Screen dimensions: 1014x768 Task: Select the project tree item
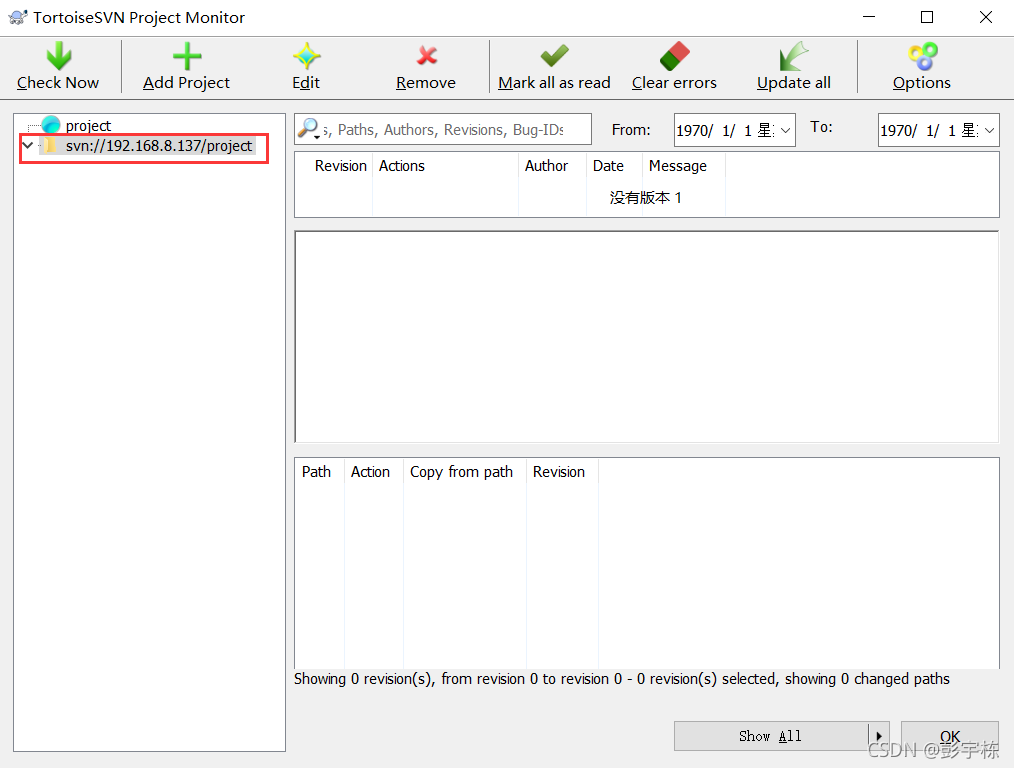point(88,125)
